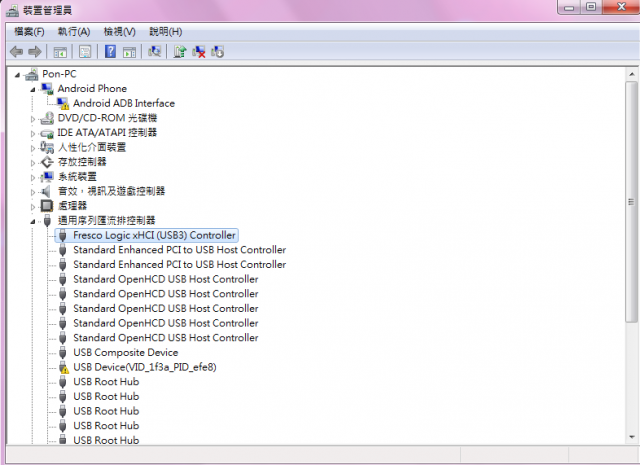Click the 通用序列匯流排控制器 USB icon
Image resolution: width=640 pixels, height=465 pixels.
tap(47, 221)
